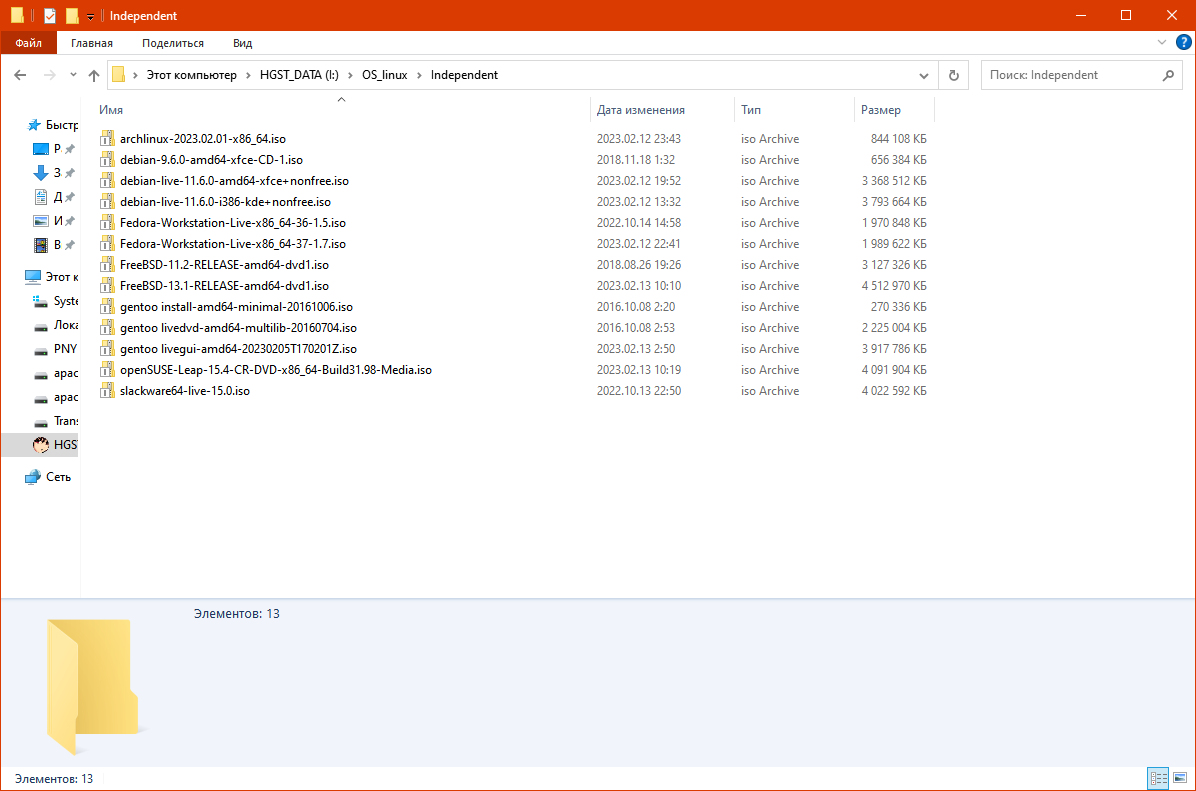The height and width of the screenshot is (791, 1196).
Task: Select openSUSE-Leap-15.4-CR-DVD-x86_64-Build31.98-Media.iso file name
Action: pyautogui.click(x=275, y=369)
